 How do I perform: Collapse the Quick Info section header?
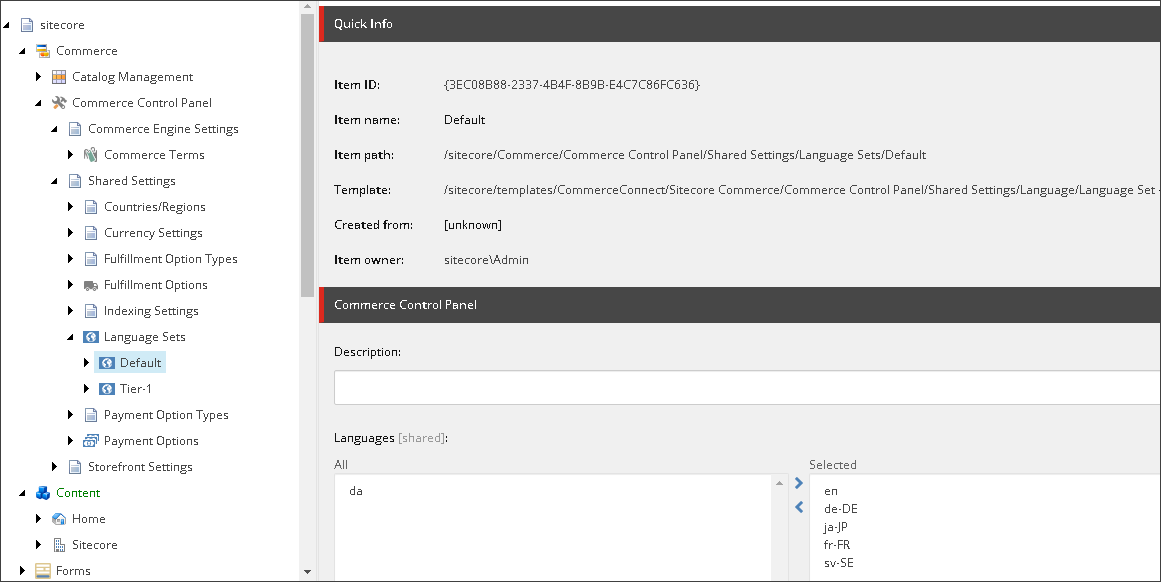[x=740, y=24]
